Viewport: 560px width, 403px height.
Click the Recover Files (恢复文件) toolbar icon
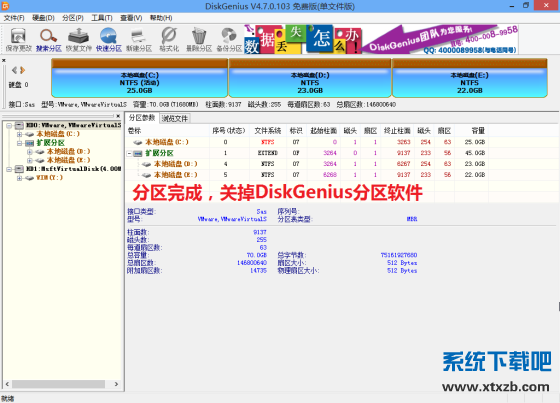click(79, 39)
